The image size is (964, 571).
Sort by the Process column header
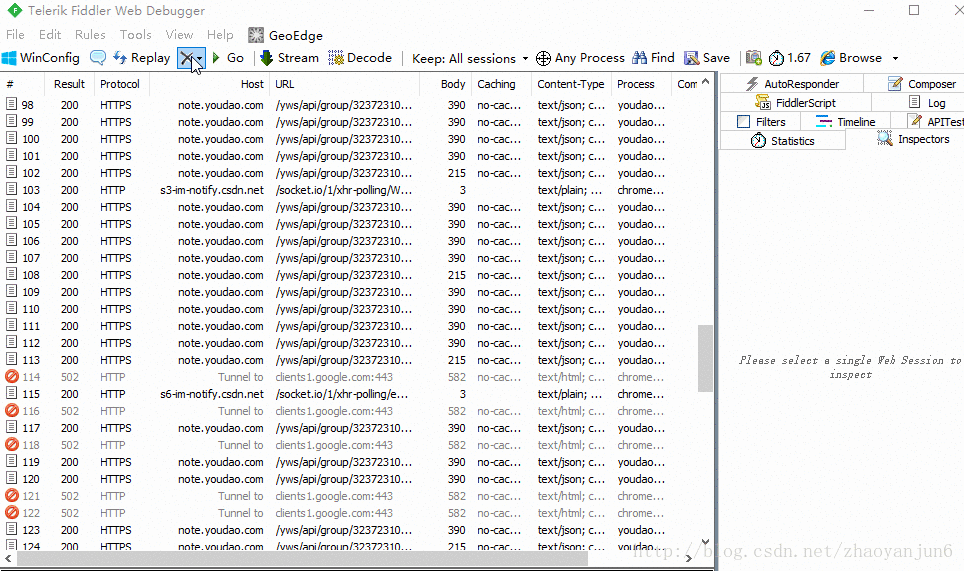point(641,84)
